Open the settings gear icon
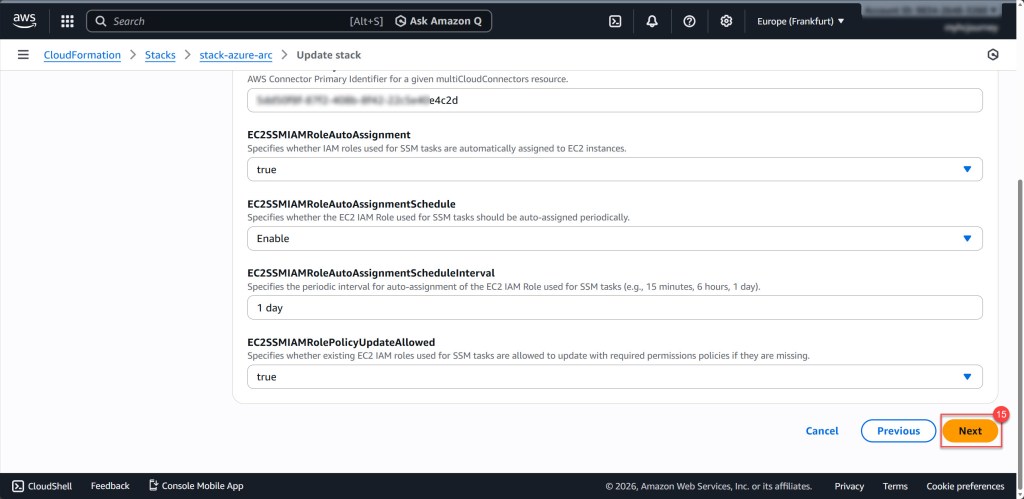 click(x=726, y=21)
